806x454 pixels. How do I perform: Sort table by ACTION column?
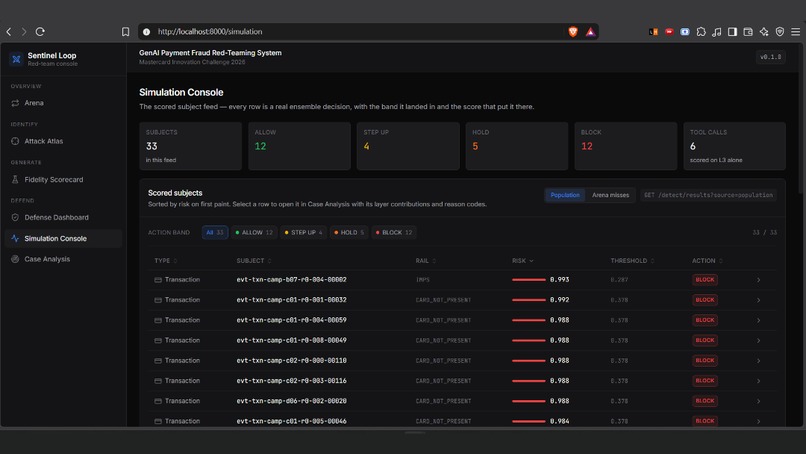click(x=707, y=261)
